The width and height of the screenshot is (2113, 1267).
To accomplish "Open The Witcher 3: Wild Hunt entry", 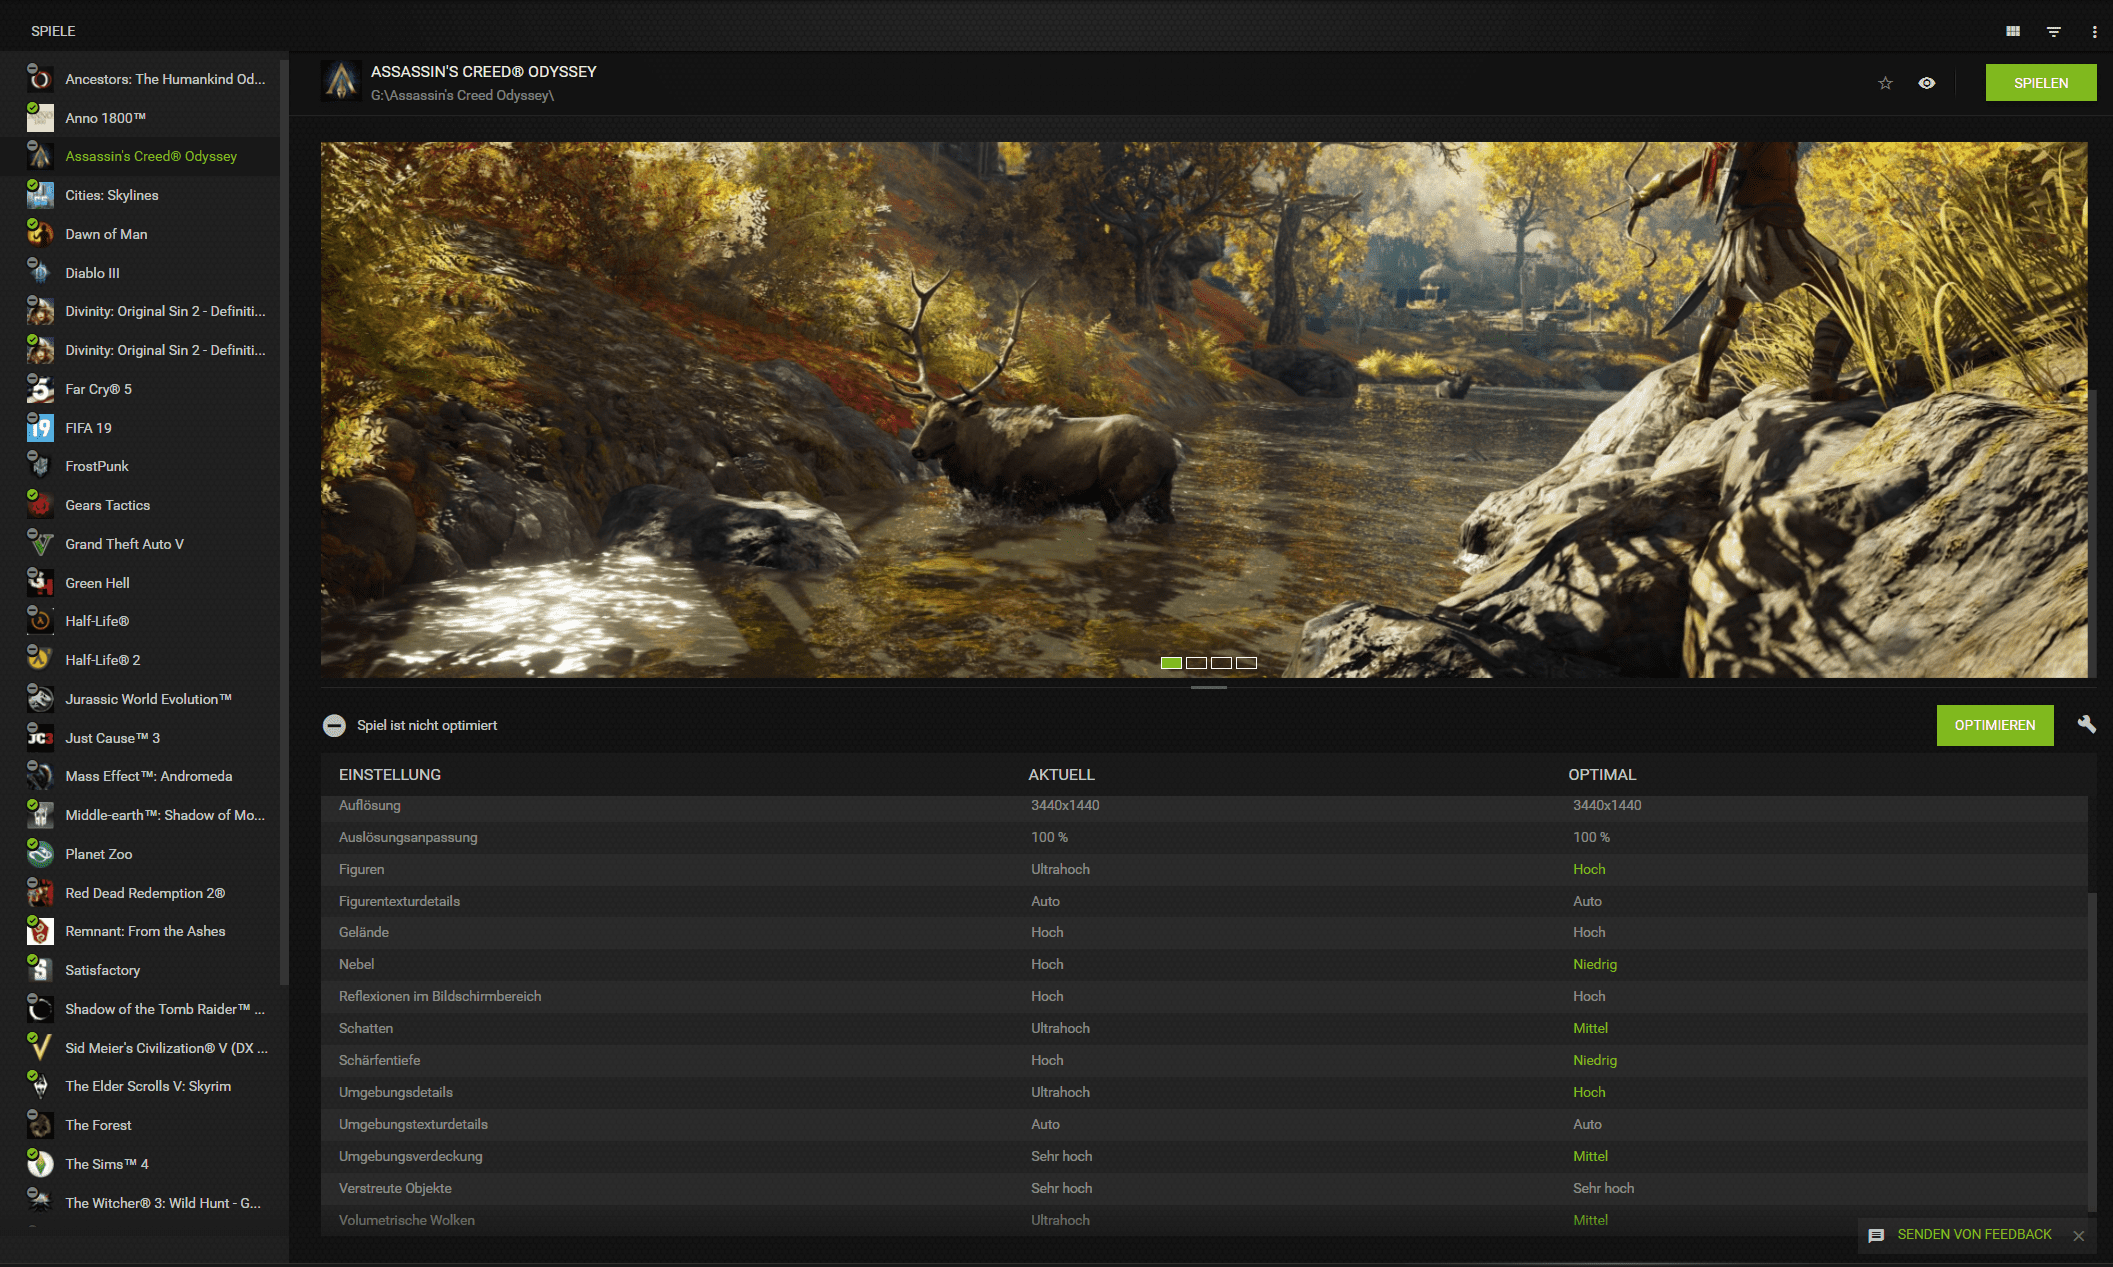I will [140, 1203].
